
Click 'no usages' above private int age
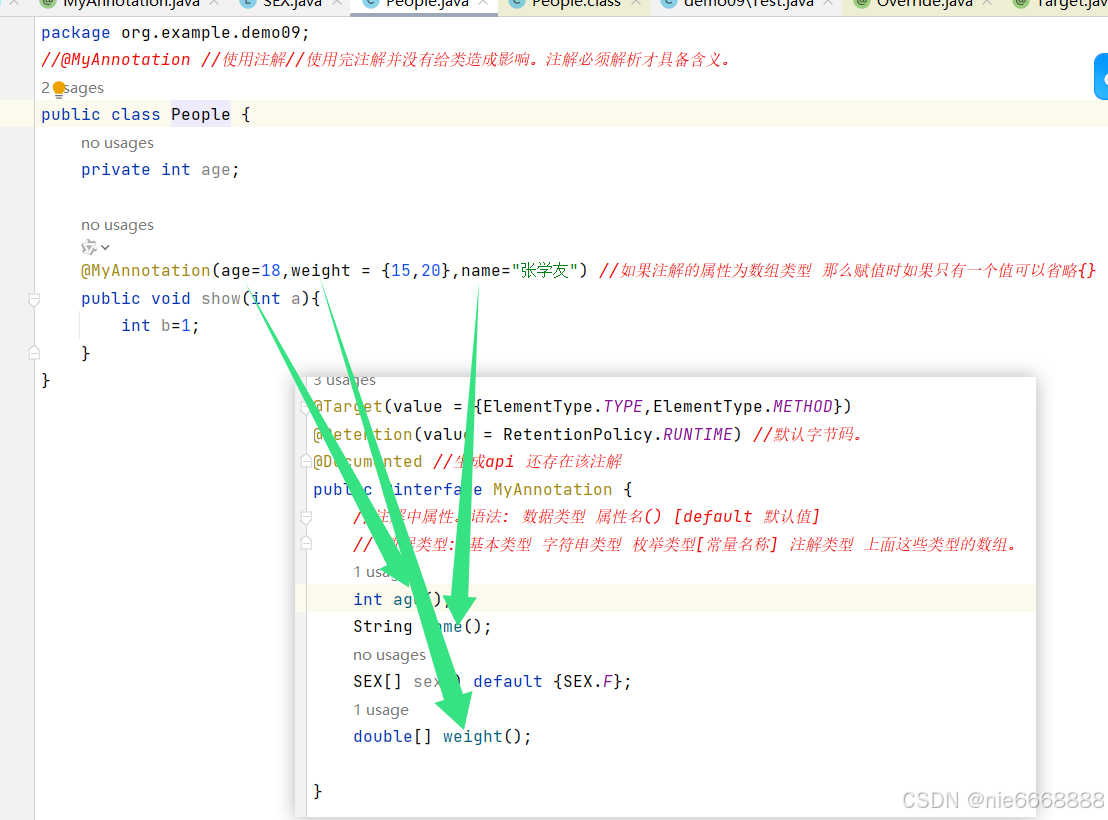tap(117, 143)
